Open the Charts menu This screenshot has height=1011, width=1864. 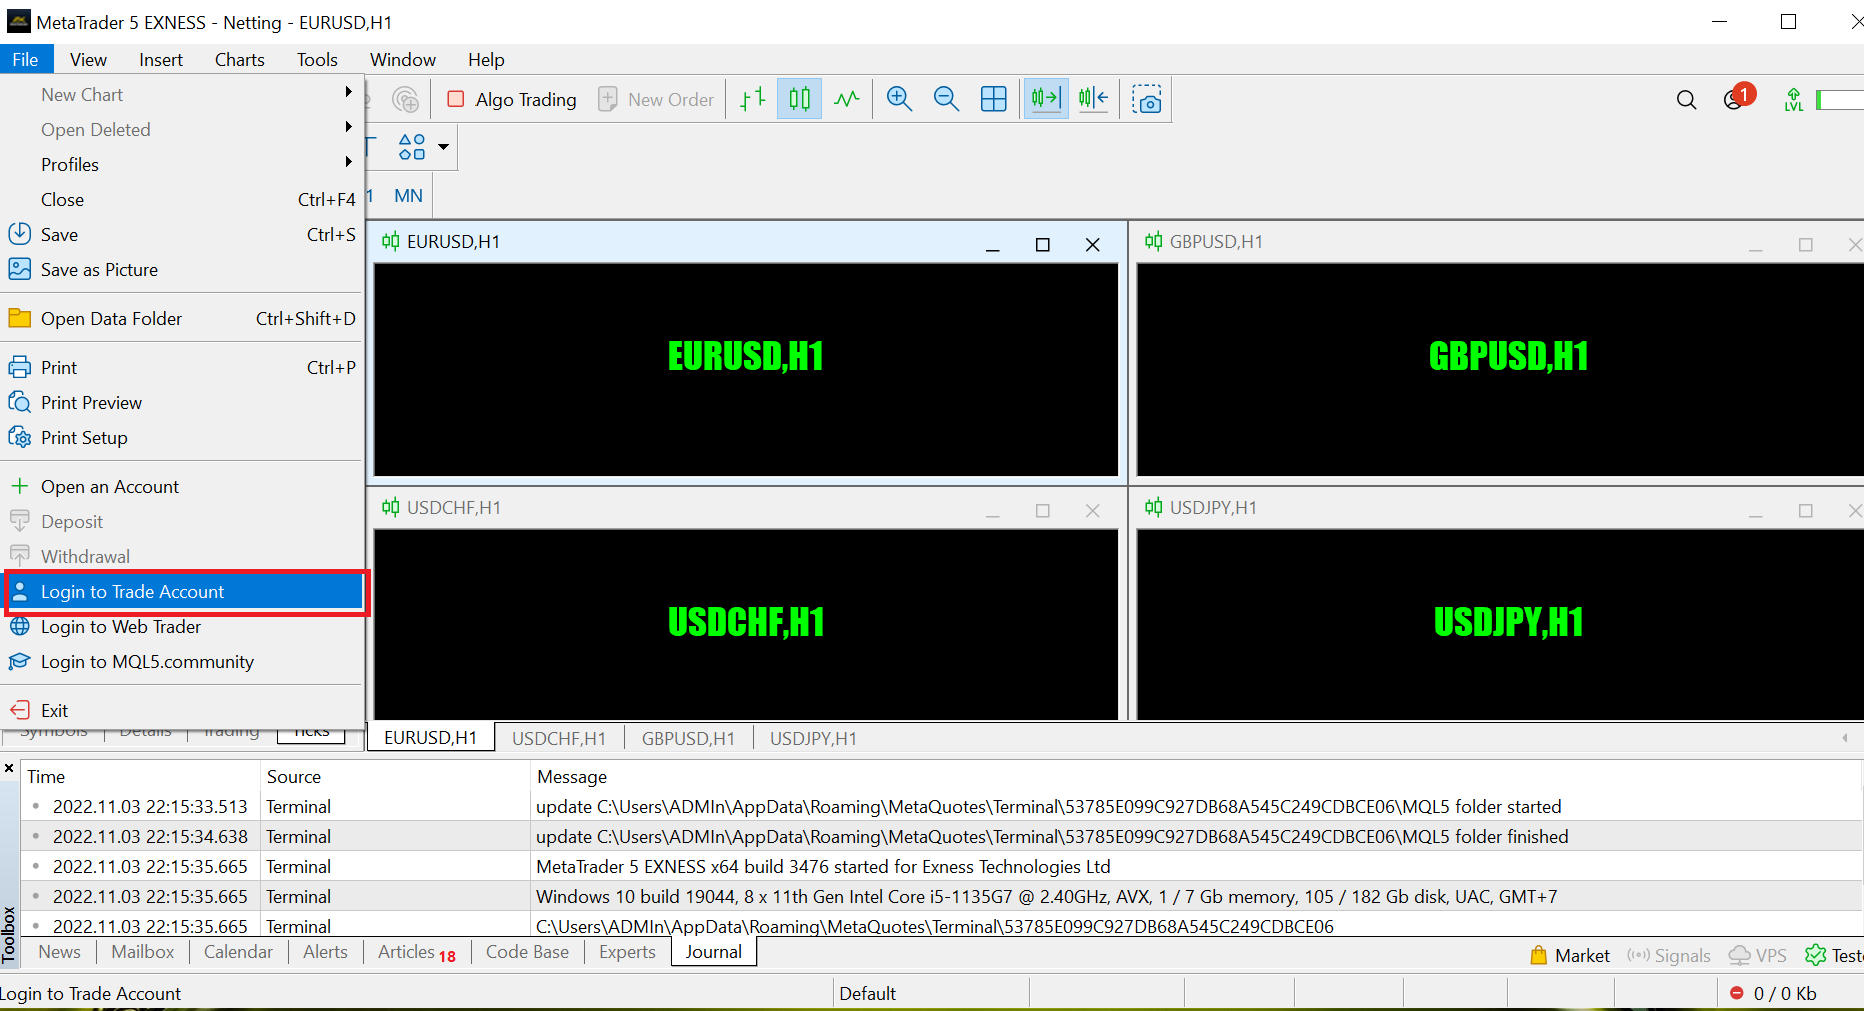(x=240, y=59)
